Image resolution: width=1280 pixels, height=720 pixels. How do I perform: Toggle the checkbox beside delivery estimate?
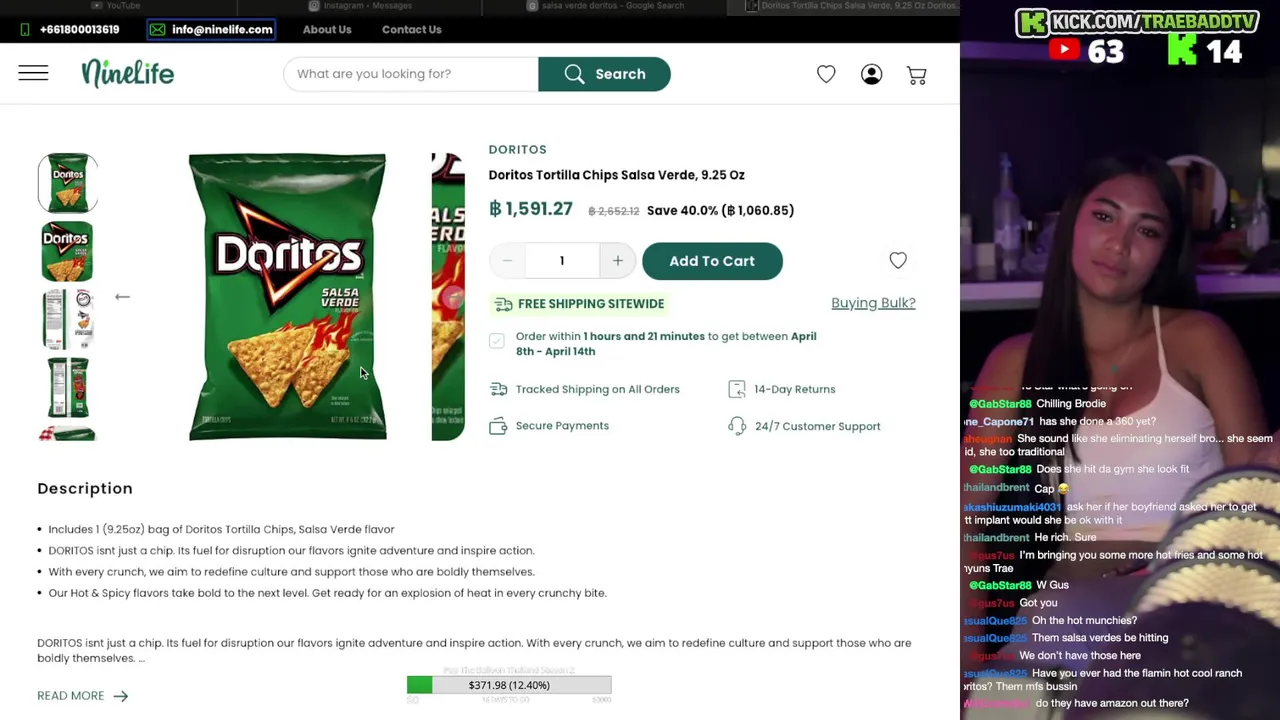497,342
